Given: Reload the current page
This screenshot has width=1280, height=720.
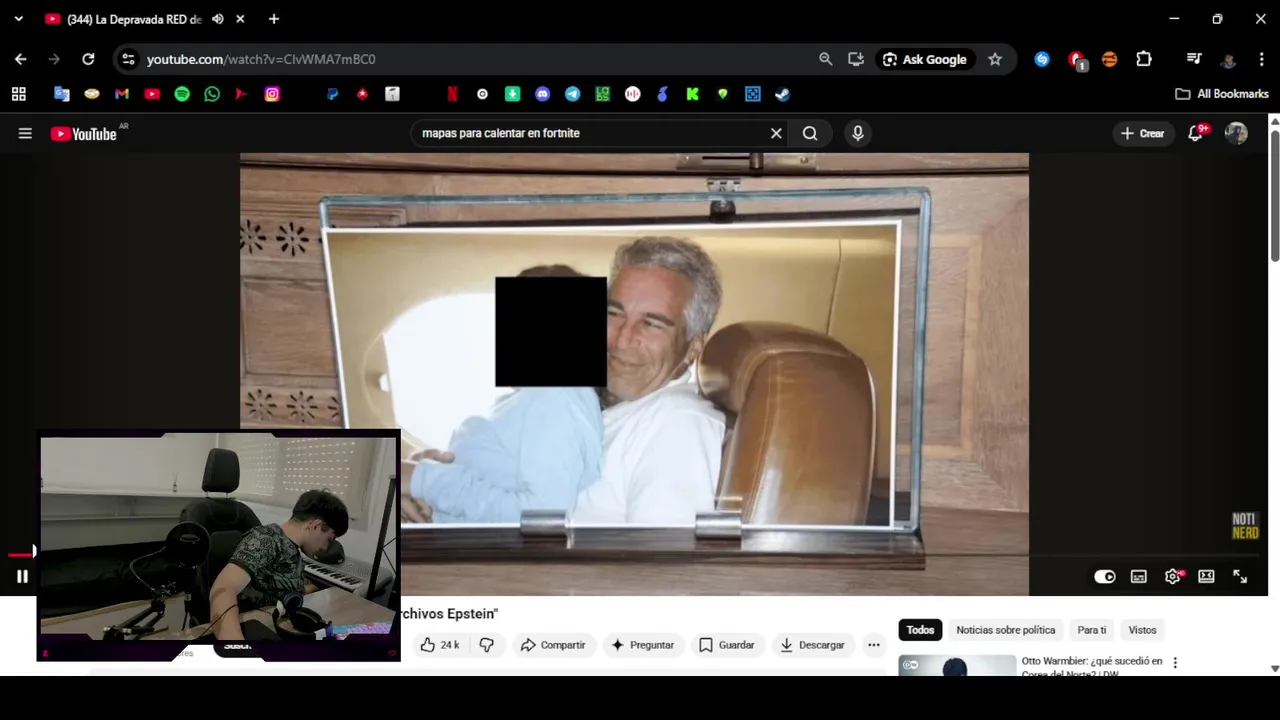Looking at the screenshot, I should tap(88, 59).
